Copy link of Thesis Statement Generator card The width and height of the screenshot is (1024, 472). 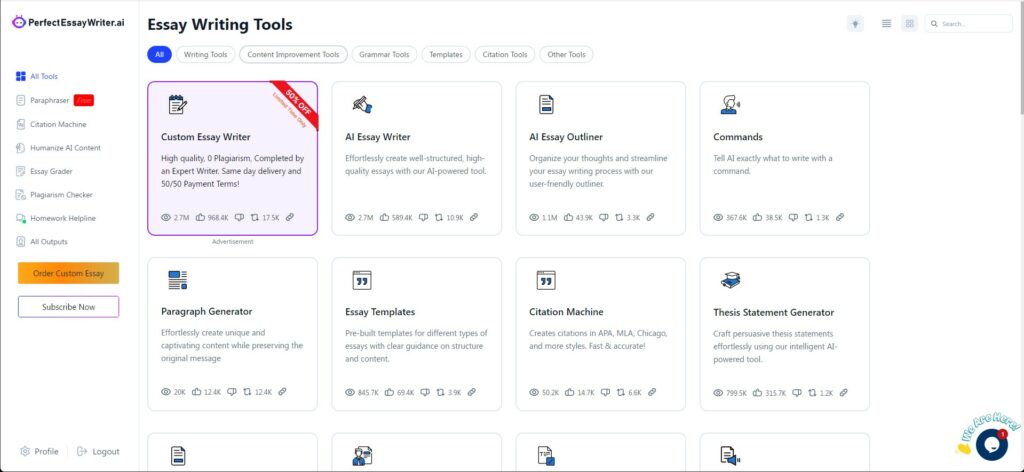tap(844, 393)
